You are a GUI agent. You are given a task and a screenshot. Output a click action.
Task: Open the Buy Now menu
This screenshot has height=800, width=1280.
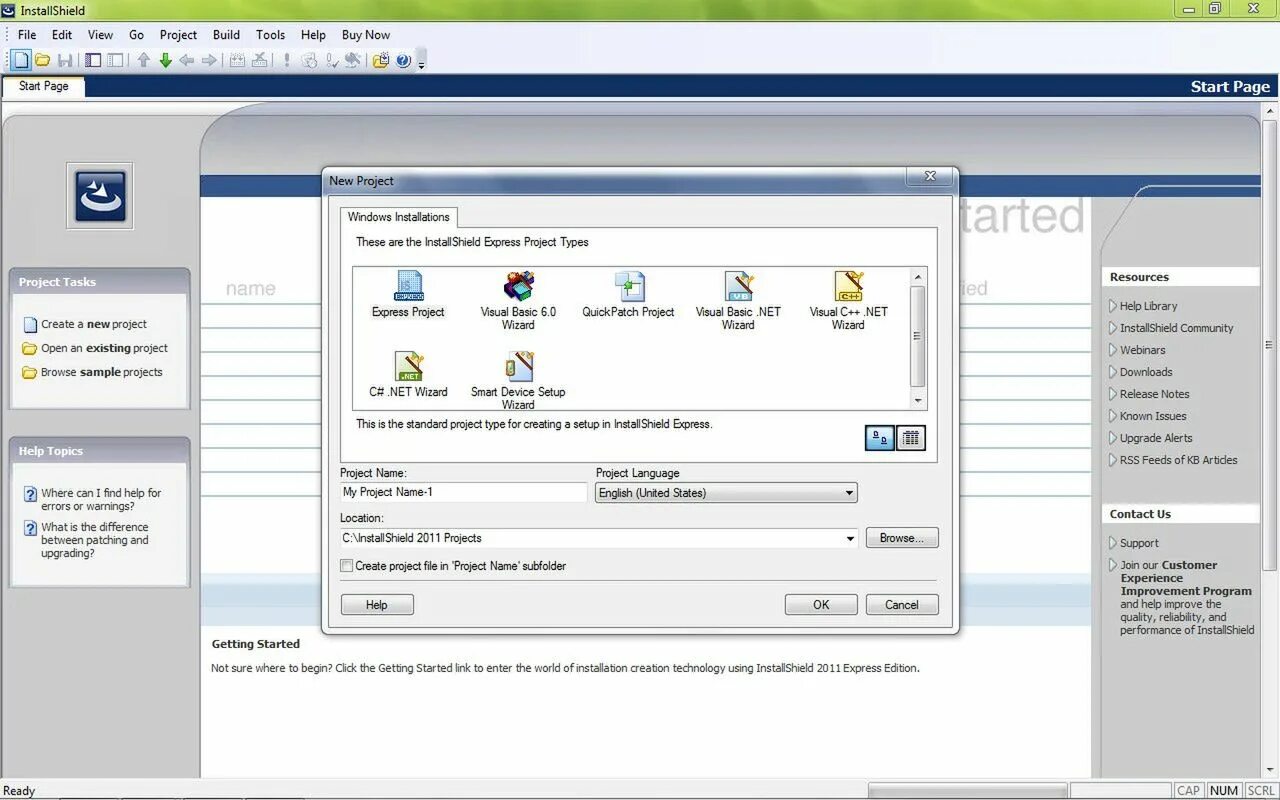(x=366, y=34)
